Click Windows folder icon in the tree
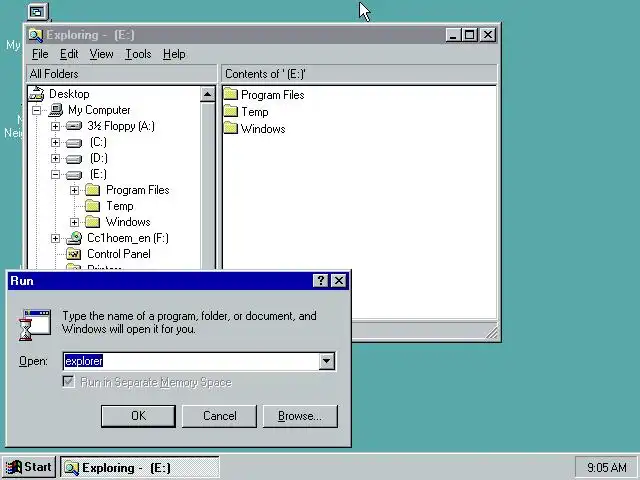 pos(93,222)
